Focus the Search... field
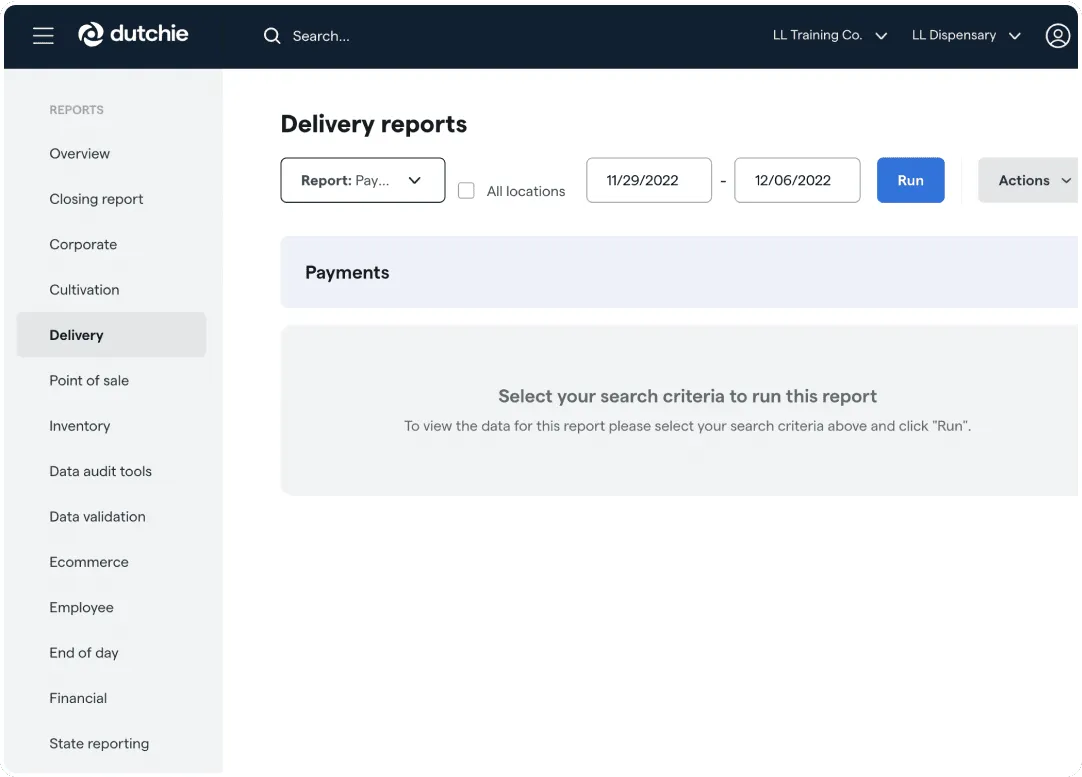The image size is (1082, 777). [x=321, y=36]
